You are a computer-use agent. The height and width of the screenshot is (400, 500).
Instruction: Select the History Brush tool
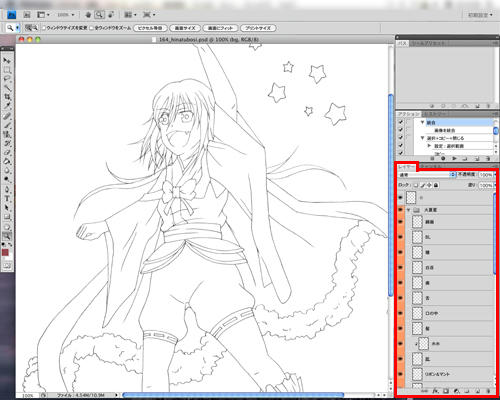(x=7, y=143)
